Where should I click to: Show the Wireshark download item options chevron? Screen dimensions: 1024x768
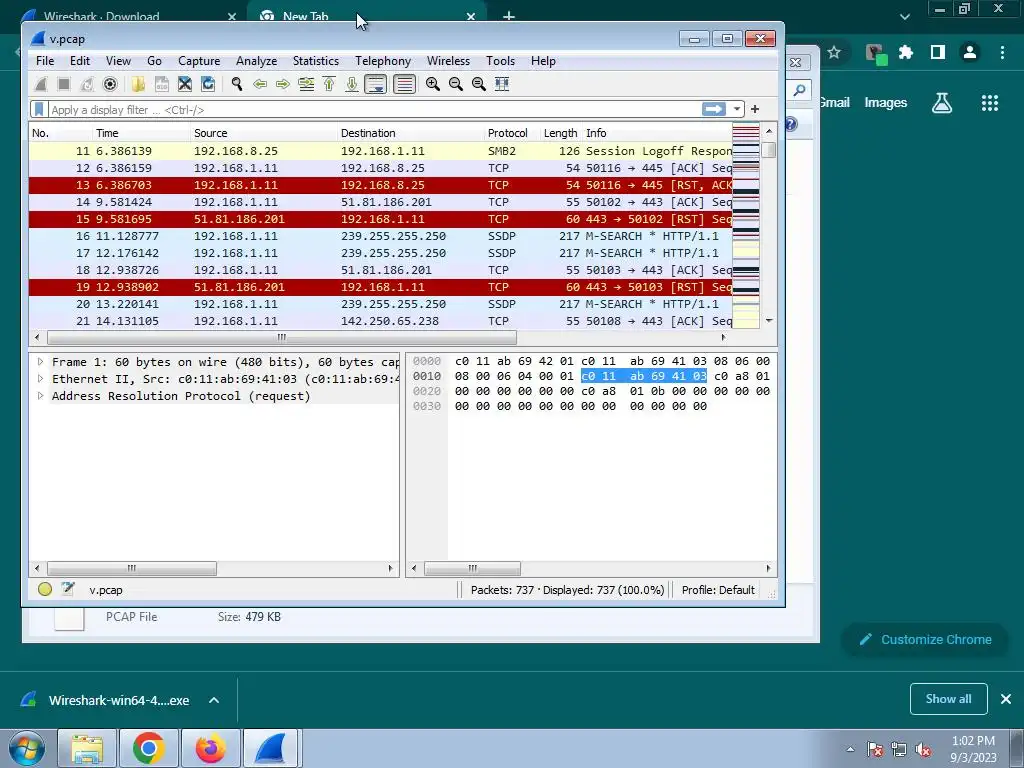pos(214,700)
